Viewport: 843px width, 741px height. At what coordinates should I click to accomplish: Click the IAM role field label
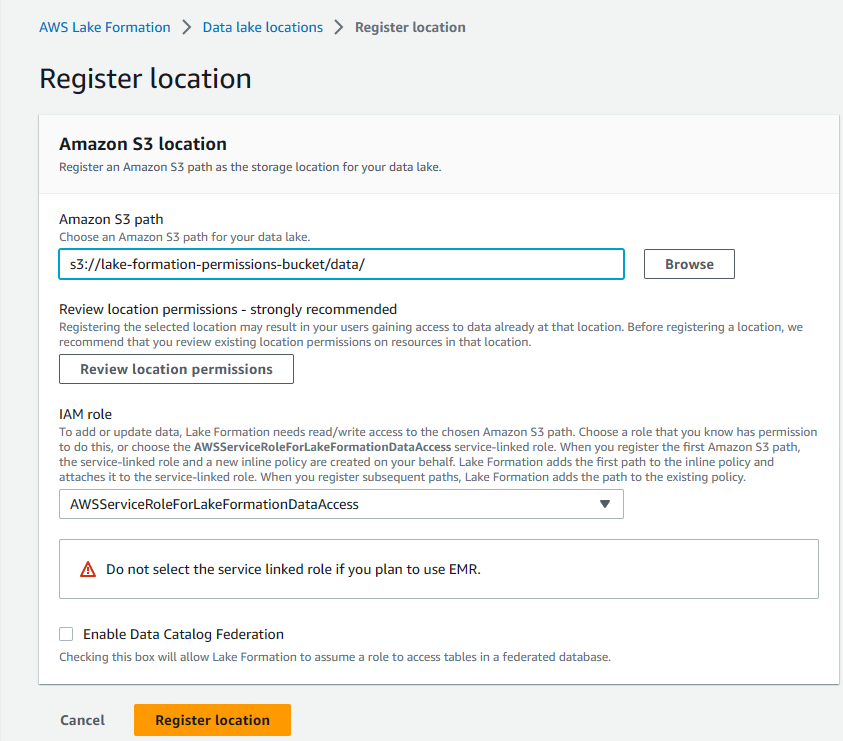click(x=85, y=413)
